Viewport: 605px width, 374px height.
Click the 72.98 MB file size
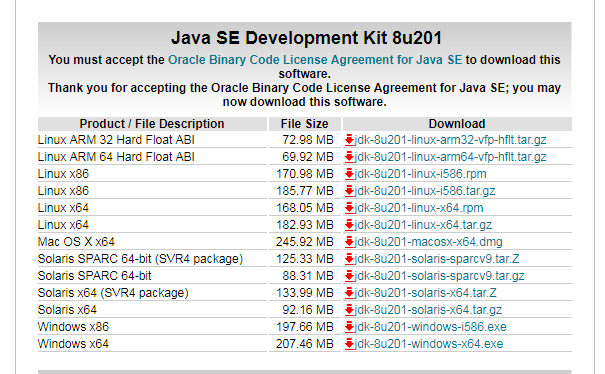click(308, 140)
